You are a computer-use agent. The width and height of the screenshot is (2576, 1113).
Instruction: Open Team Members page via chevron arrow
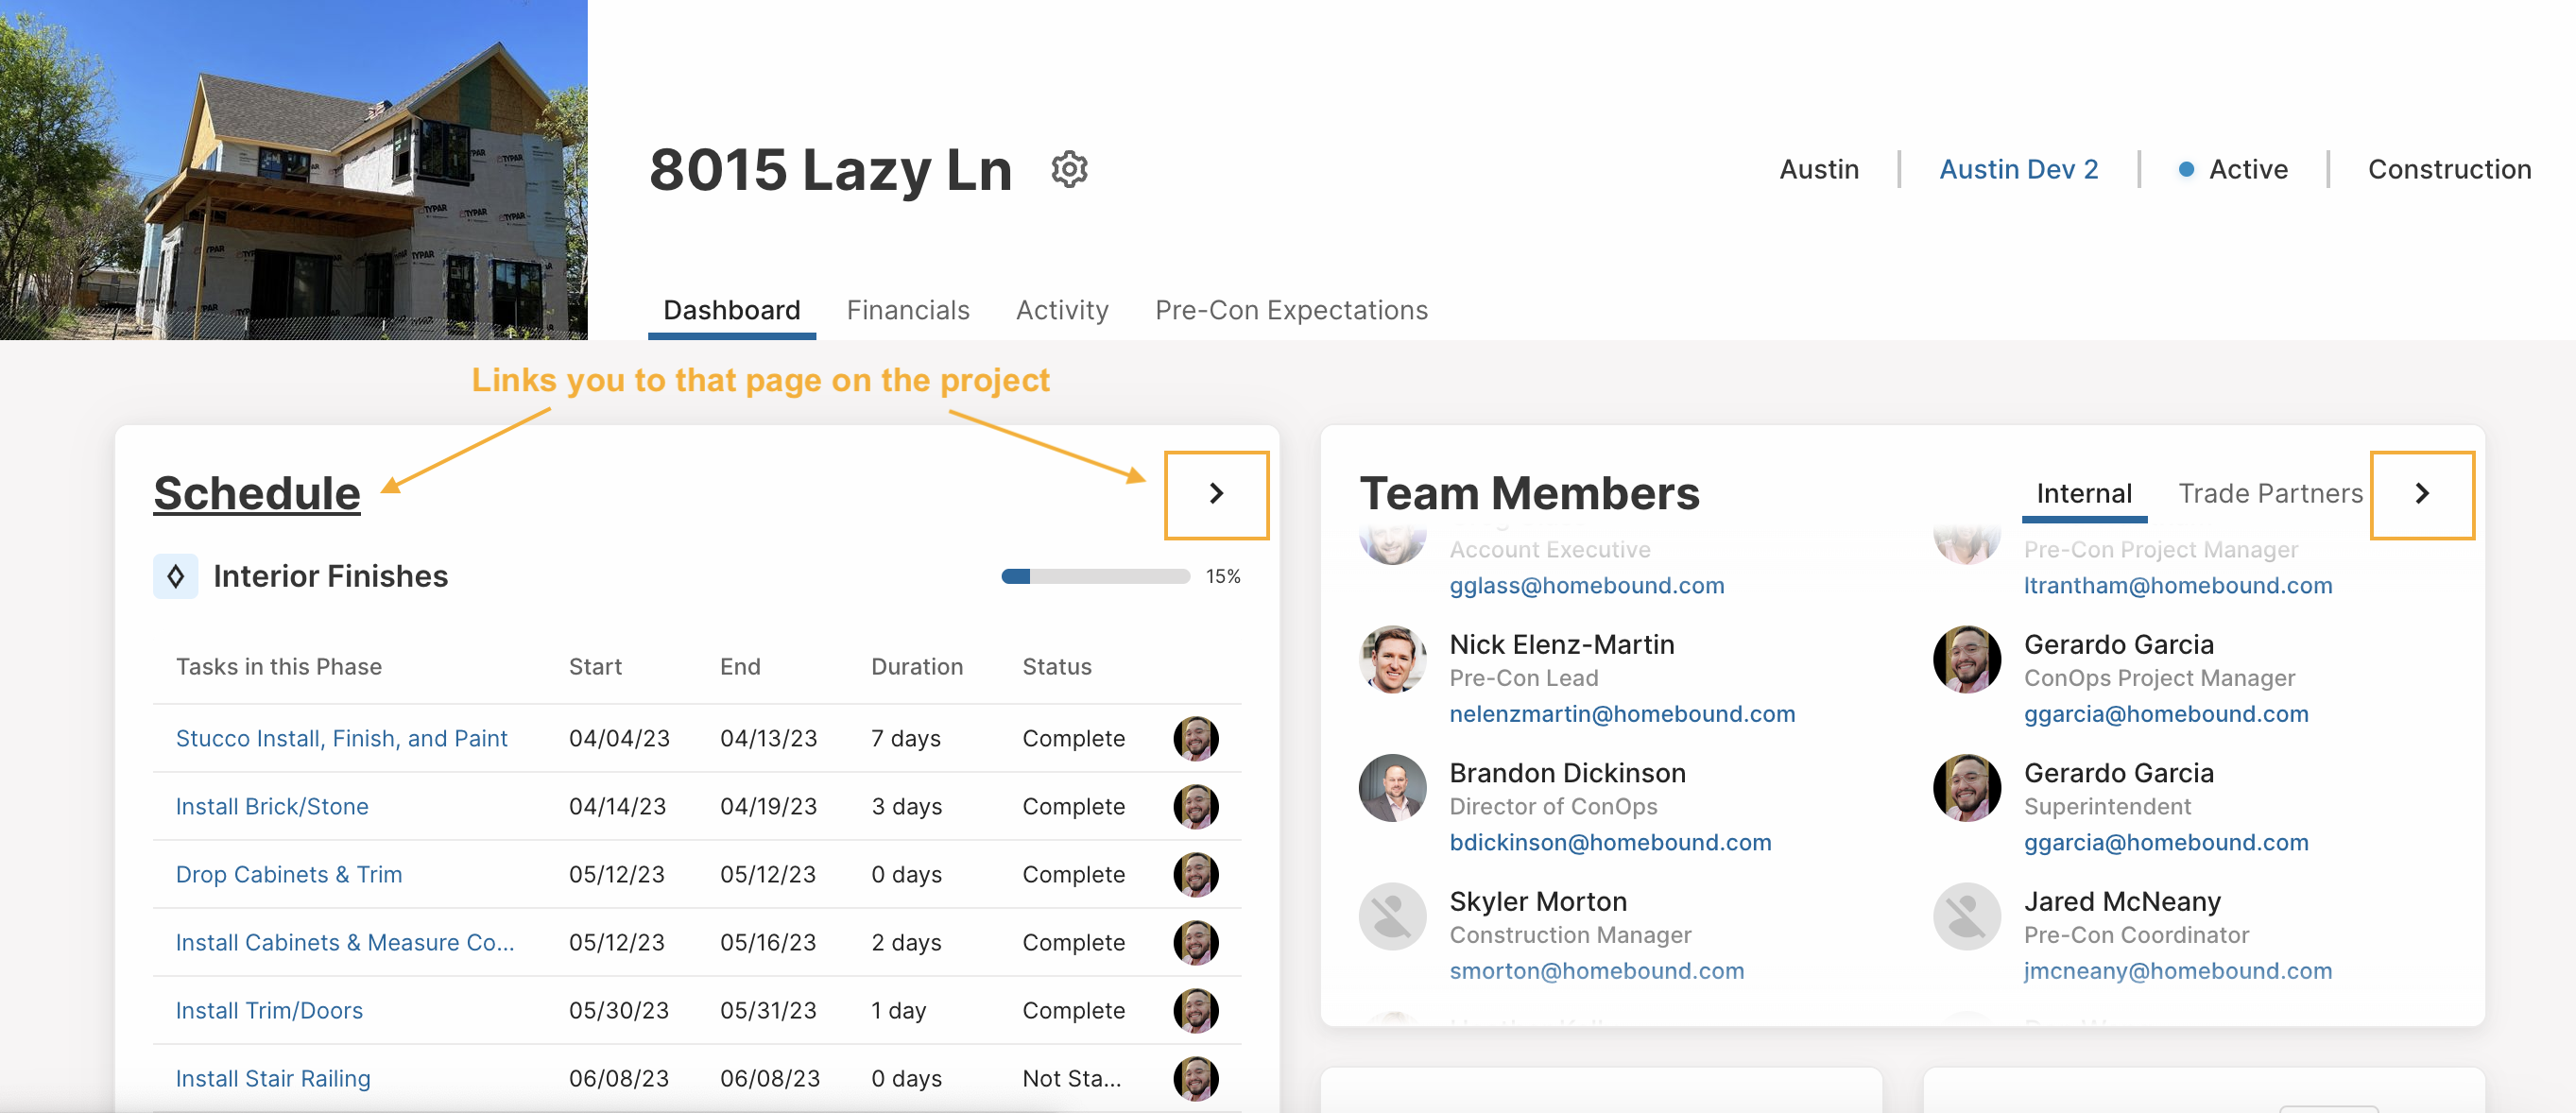(x=2421, y=494)
